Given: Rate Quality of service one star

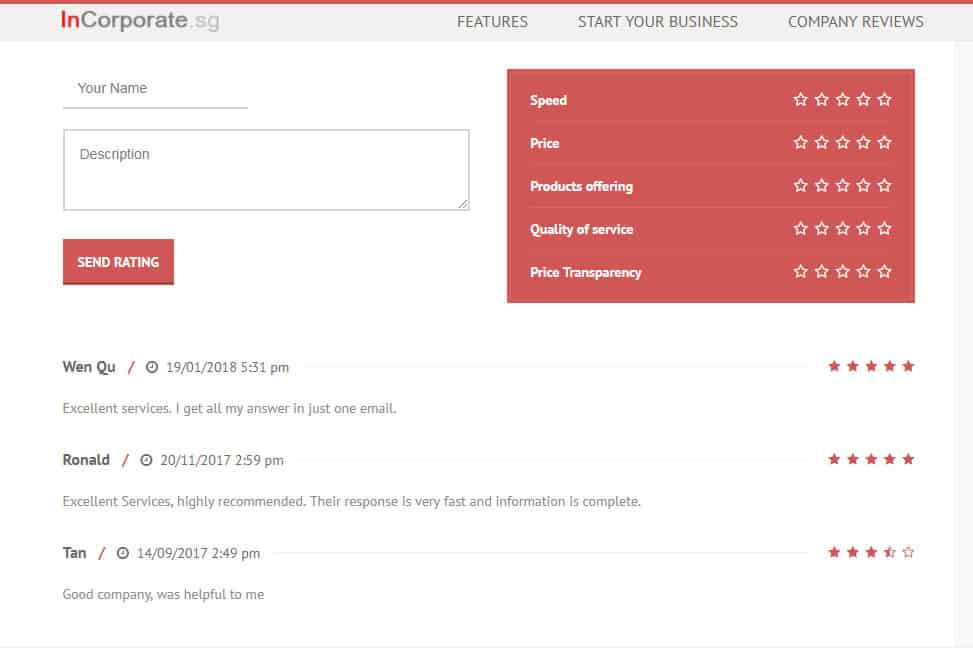Looking at the screenshot, I should [800, 228].
